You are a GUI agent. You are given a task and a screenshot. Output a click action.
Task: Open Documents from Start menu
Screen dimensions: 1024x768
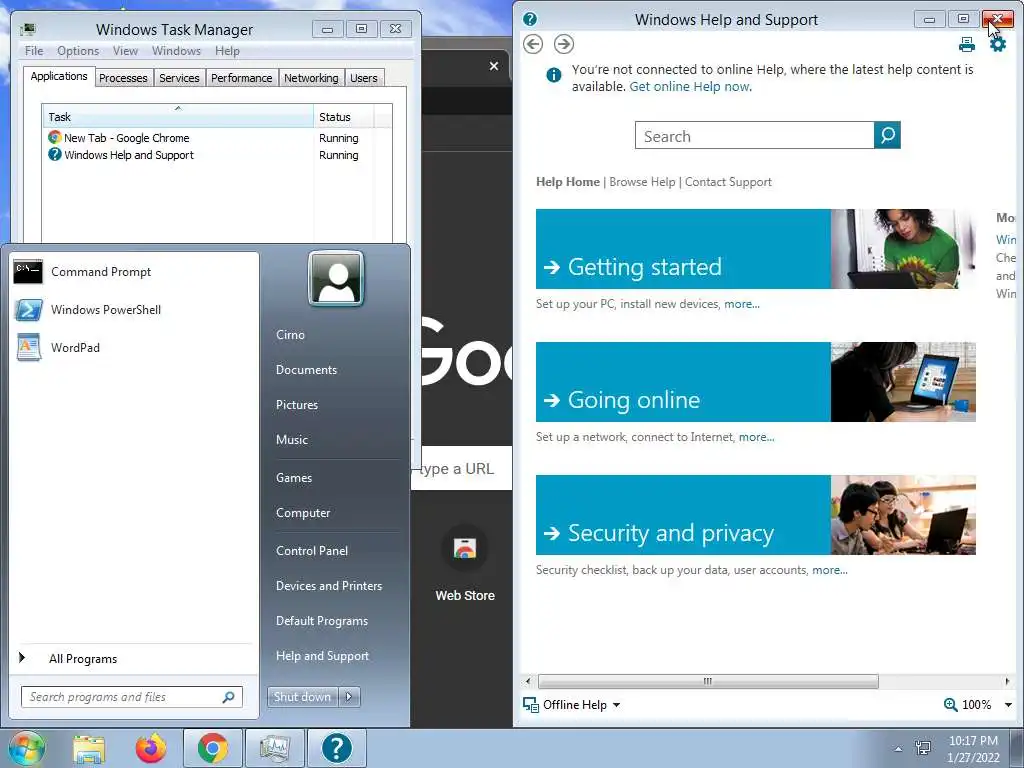pos(306,370)
